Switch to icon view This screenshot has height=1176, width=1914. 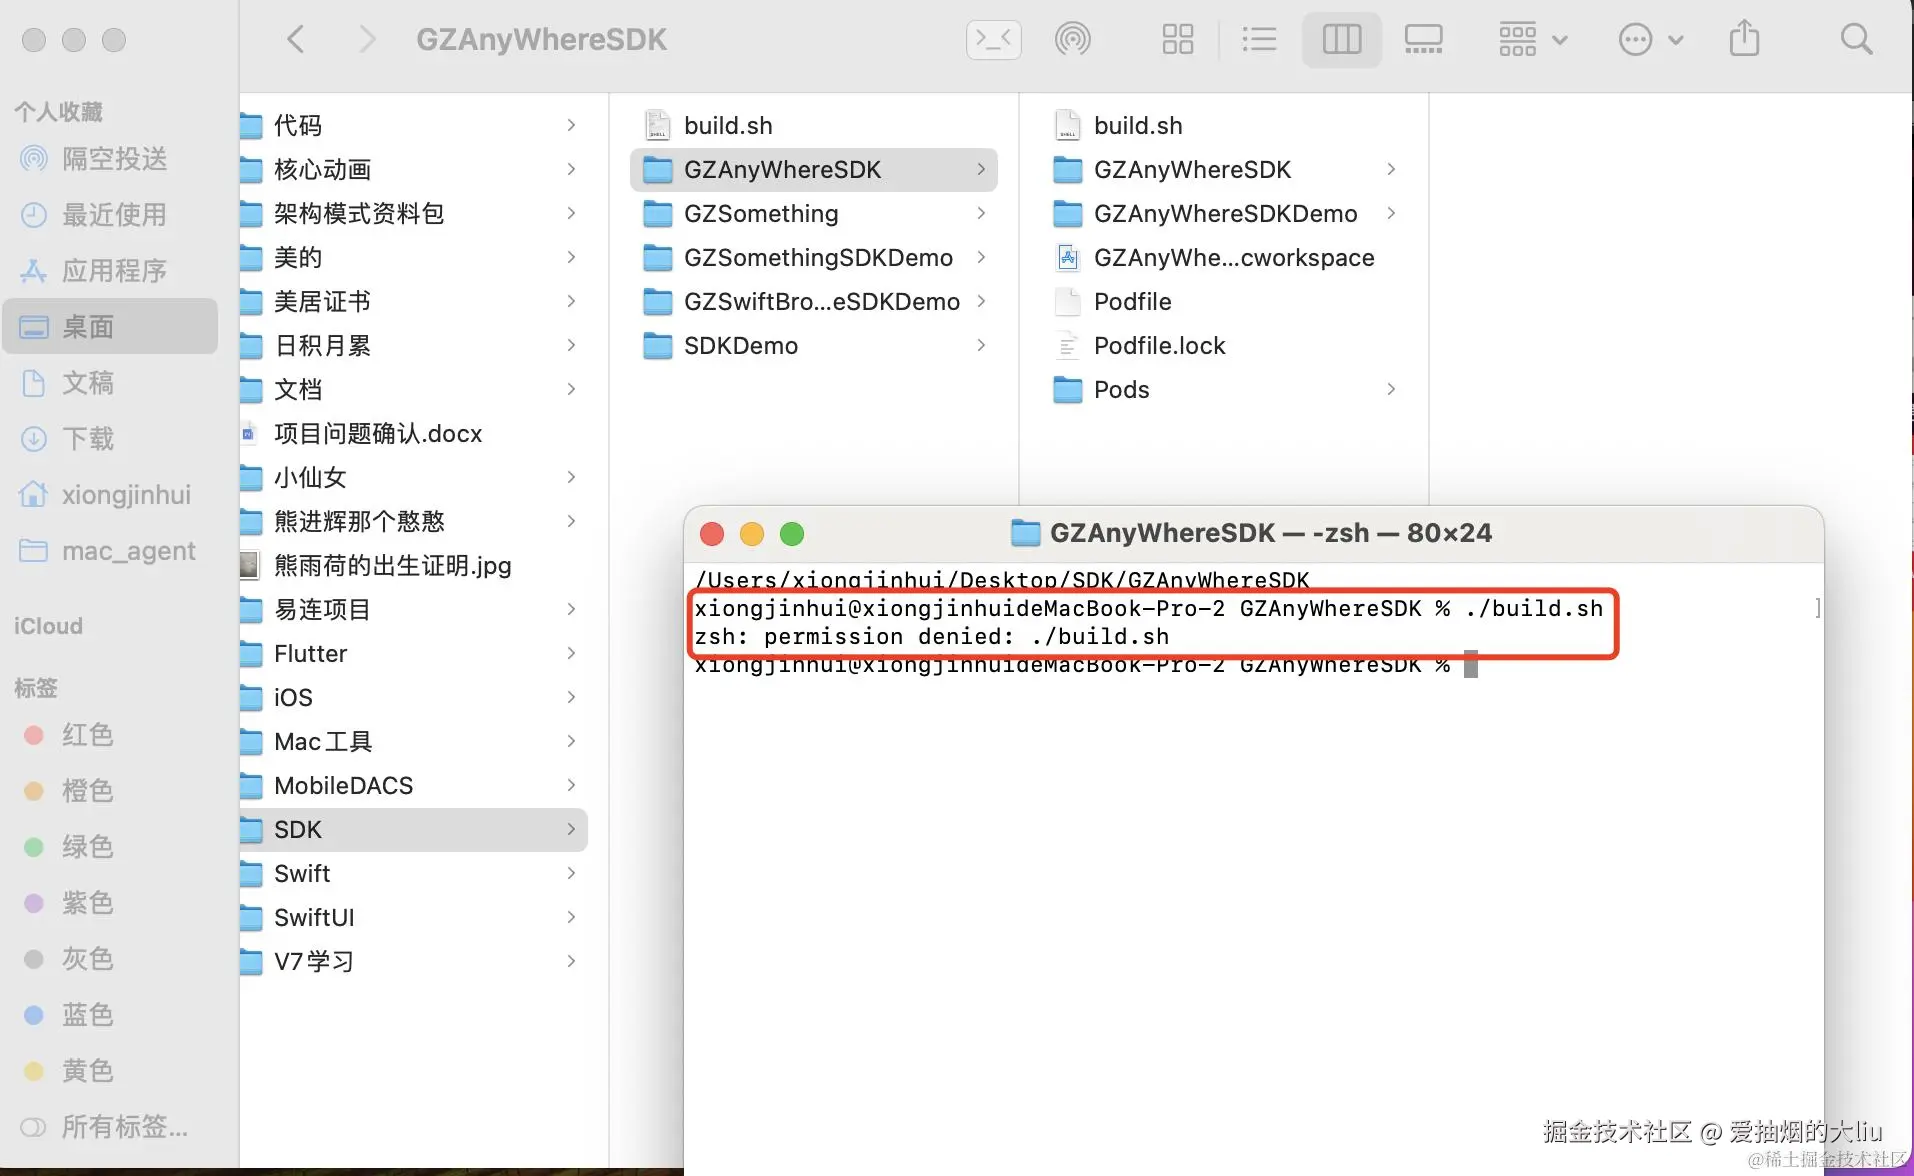(x=1178, y=40)
